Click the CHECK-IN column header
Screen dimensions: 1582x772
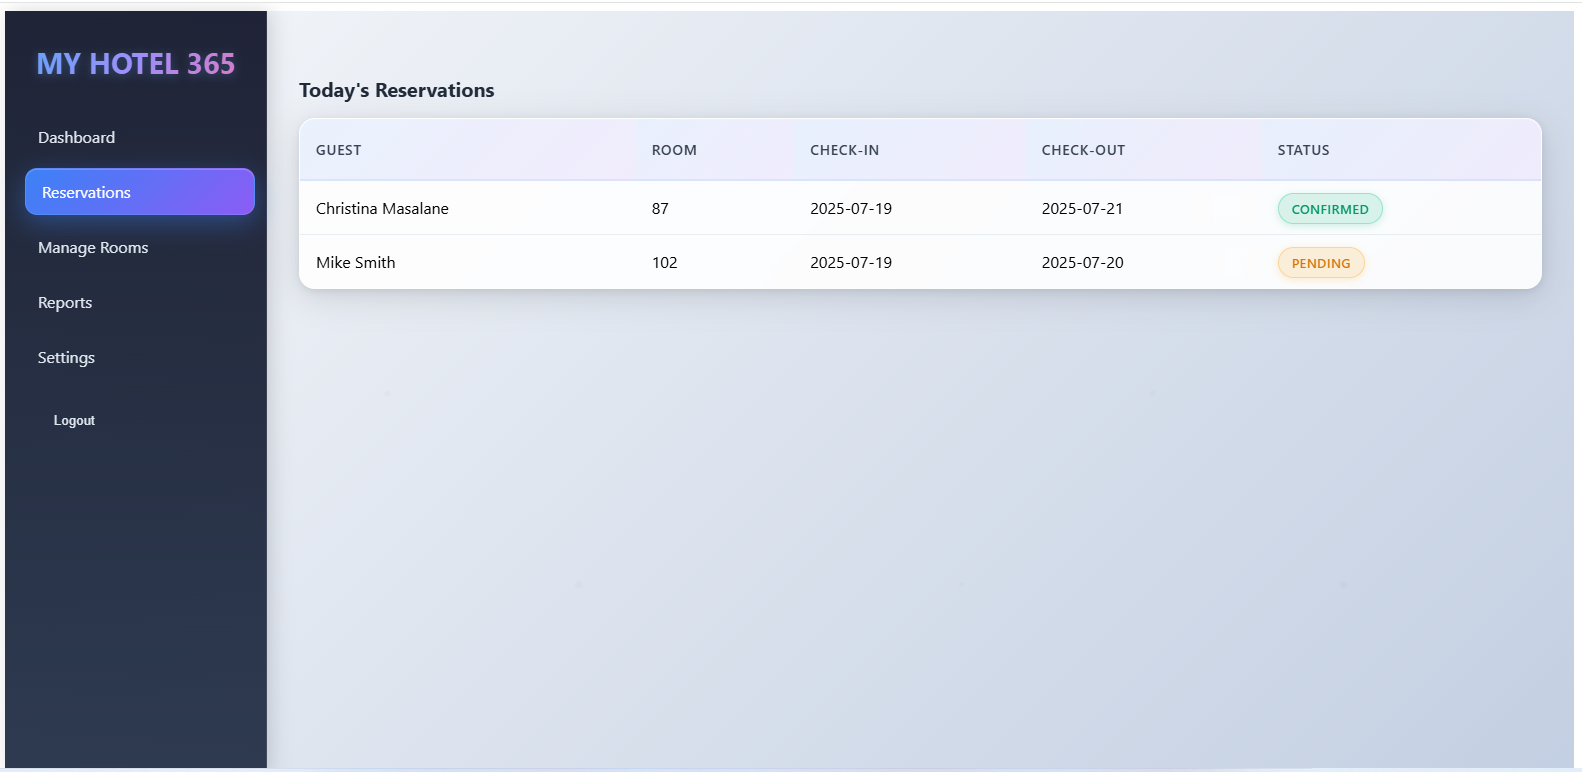click(845, 150)
